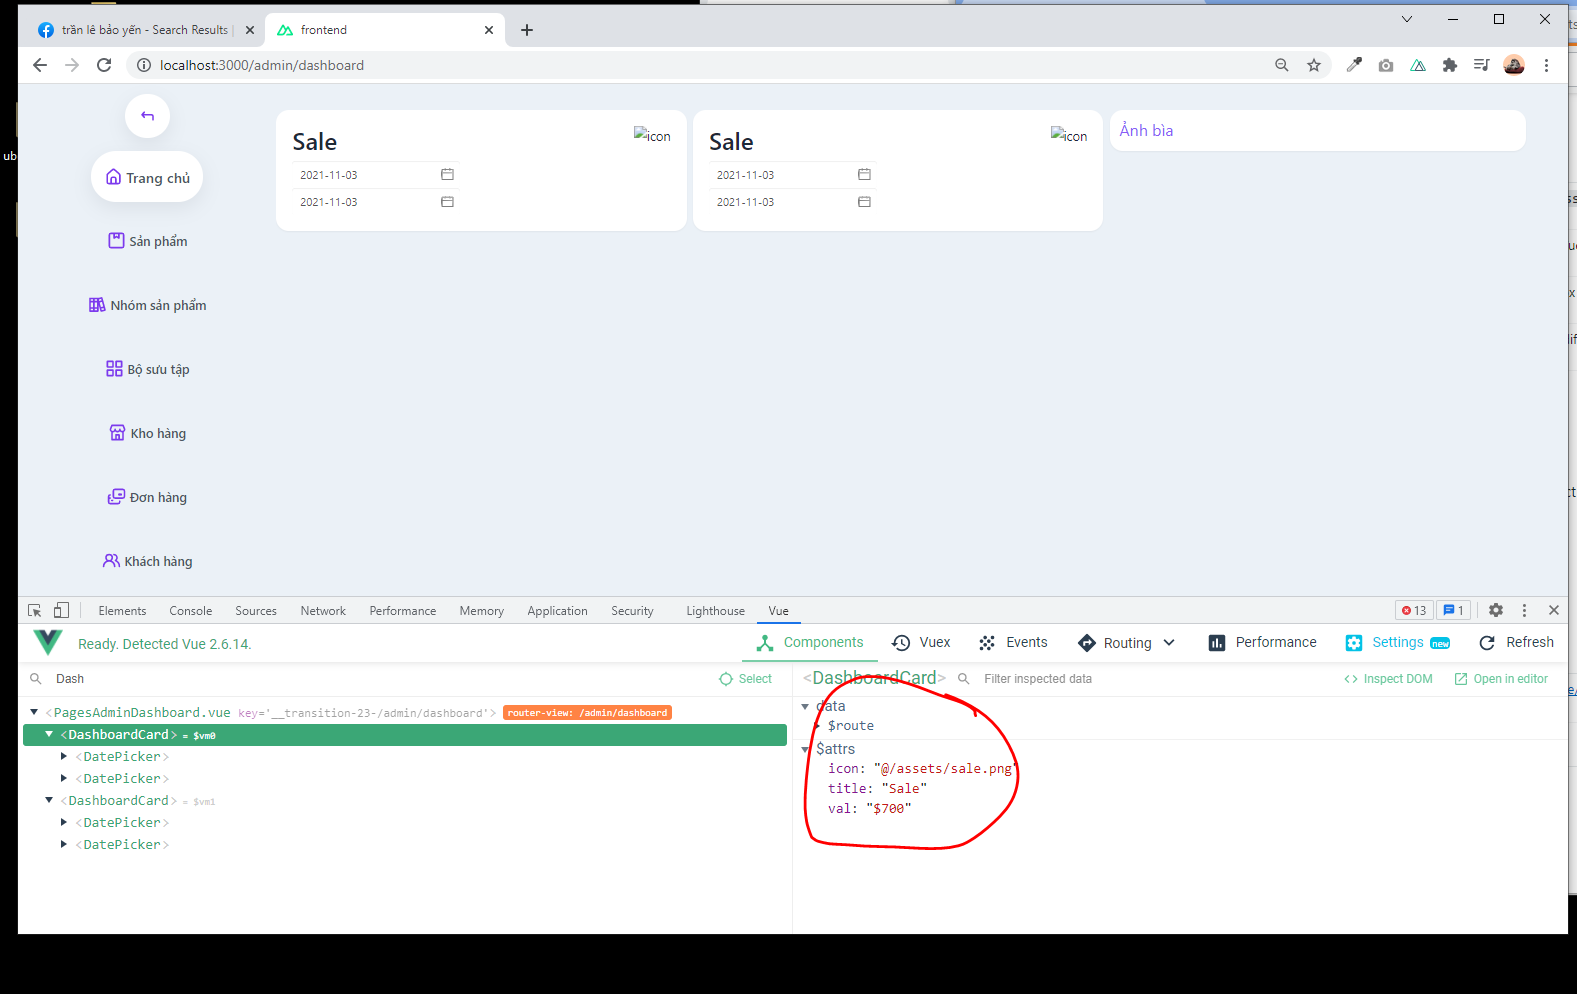This screenshot has width=1577, height=994.
Task: Toggle the device toolbar in DevTools
Action: tap(61, 610)
